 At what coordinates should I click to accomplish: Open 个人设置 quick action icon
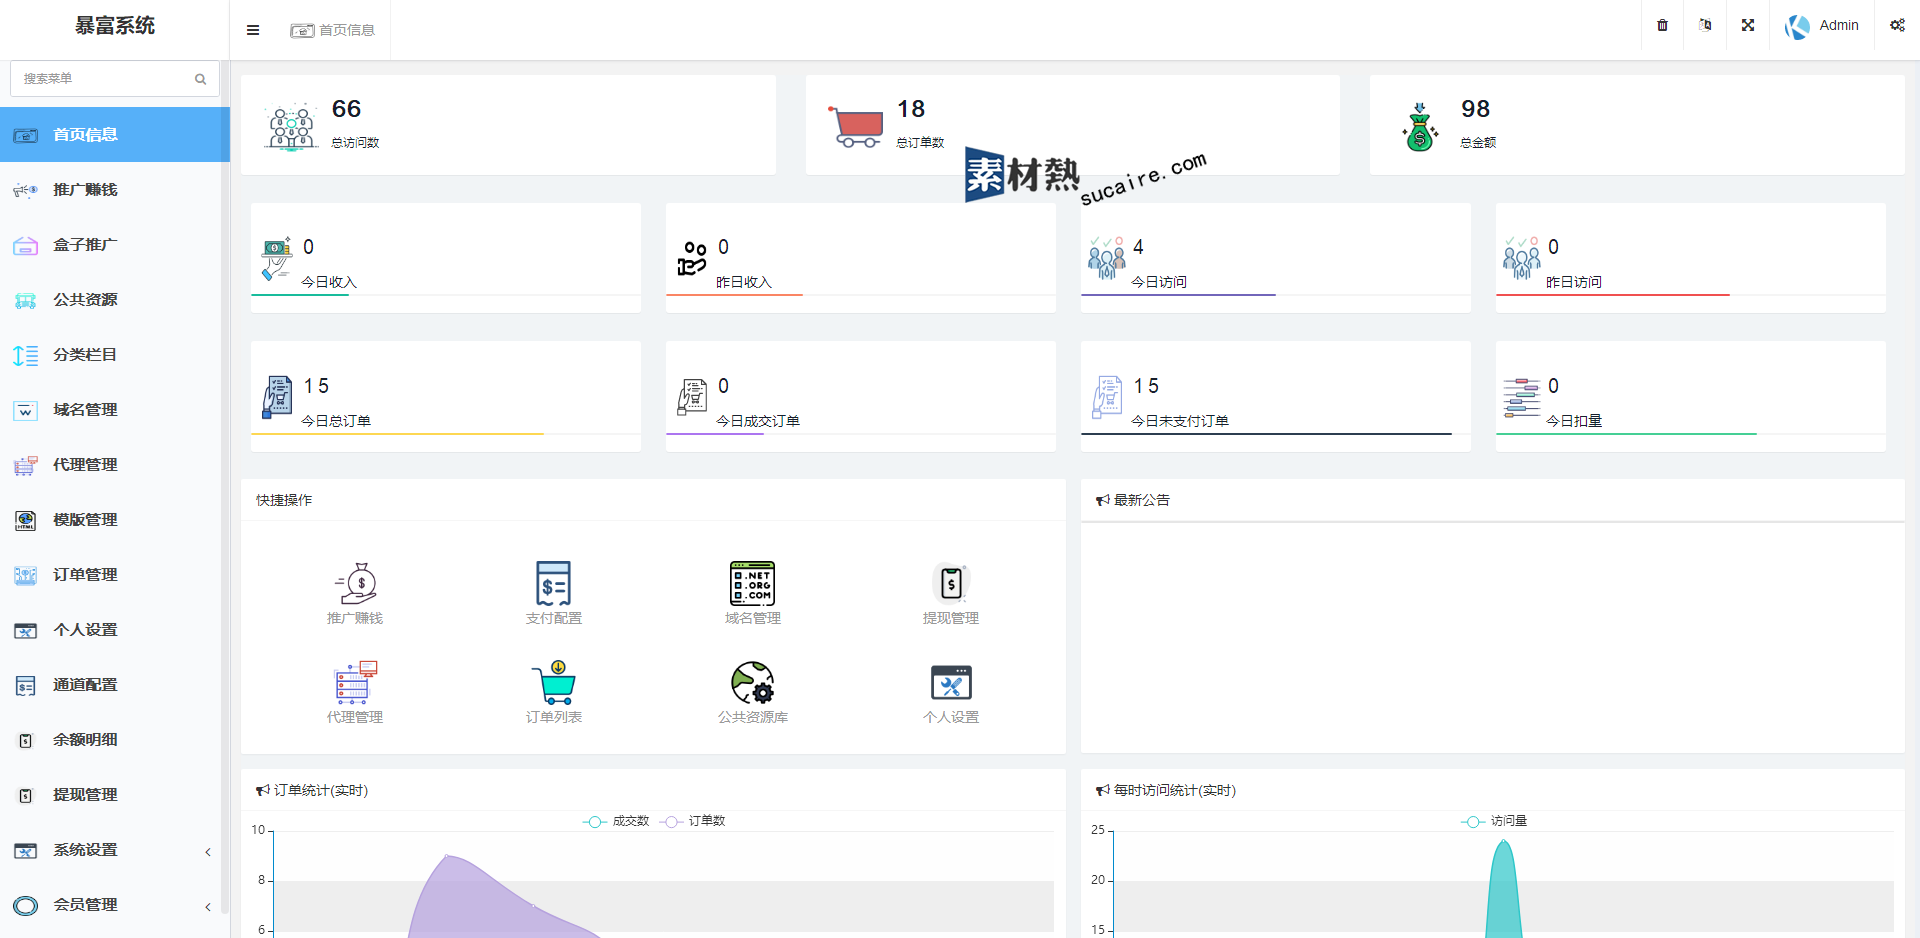point(951,683)
